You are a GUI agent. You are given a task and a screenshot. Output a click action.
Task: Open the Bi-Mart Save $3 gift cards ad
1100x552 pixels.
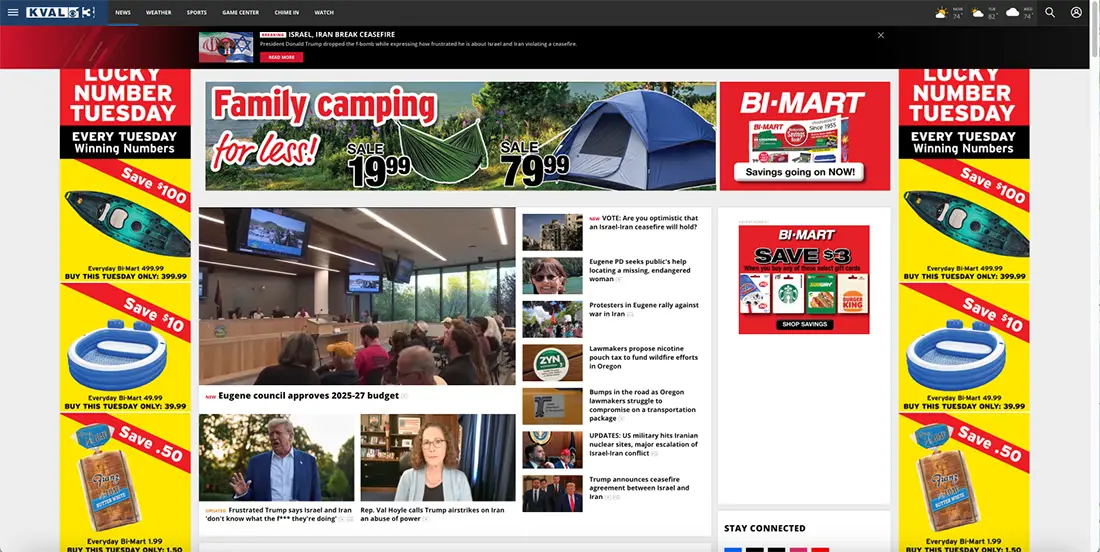click(x=804, y=279)
